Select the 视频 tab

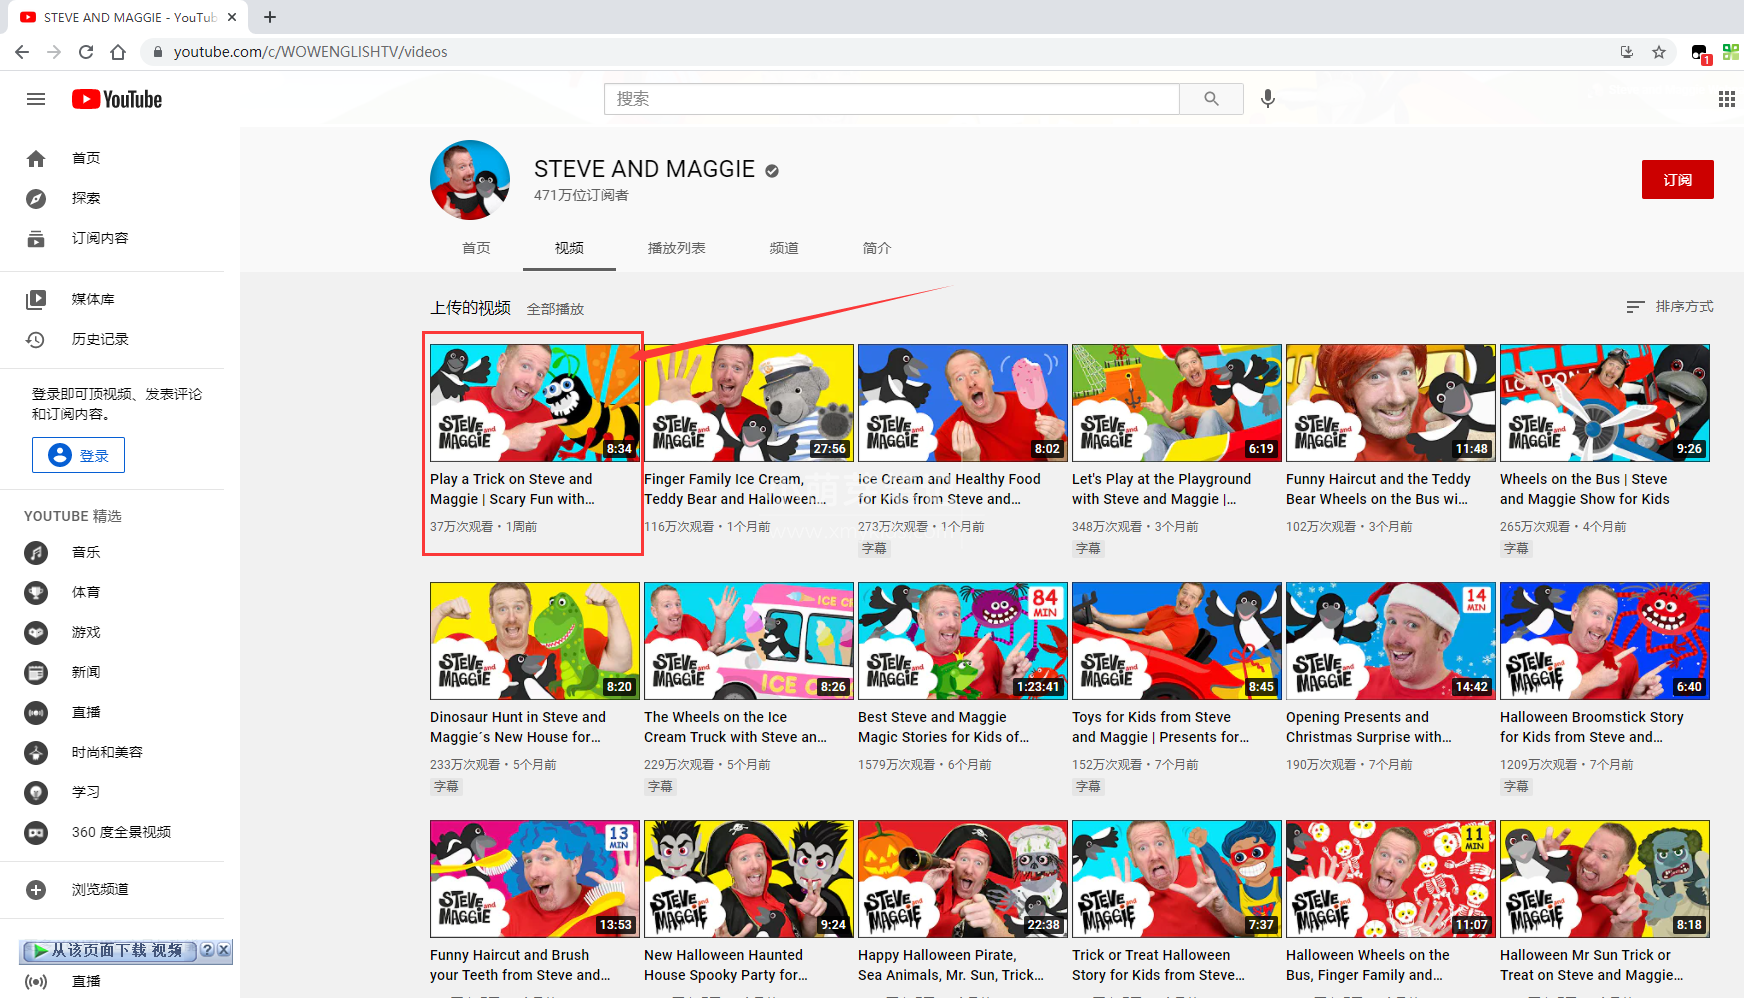(569, 248)
